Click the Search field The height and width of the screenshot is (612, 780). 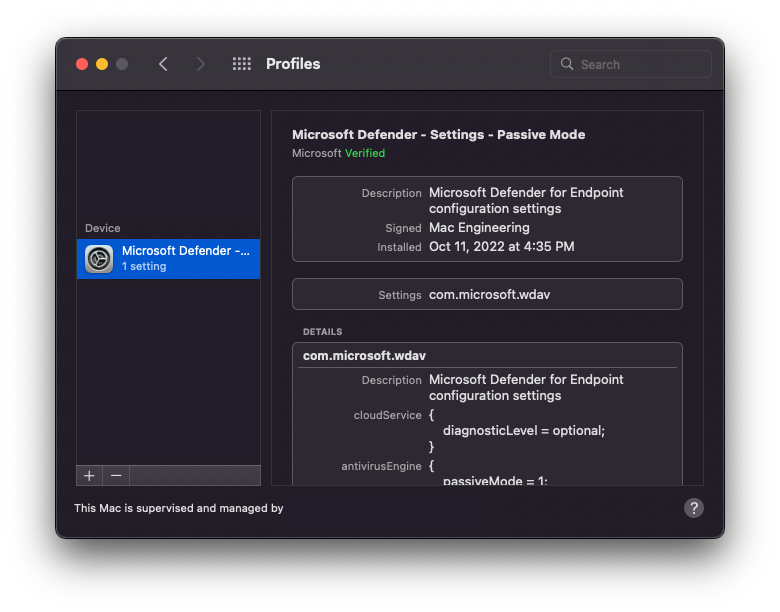(631, 64)
